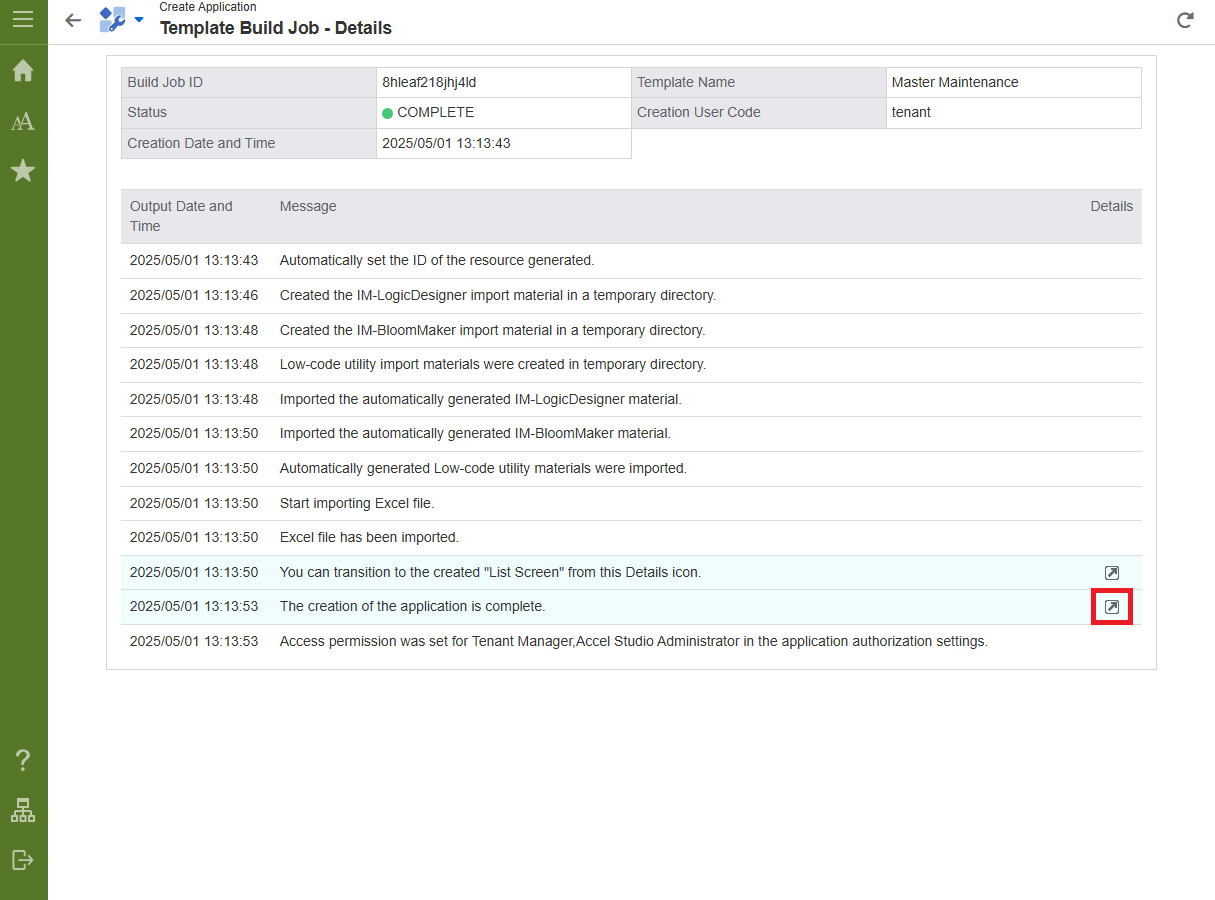Viewport: 1215px width, 900px height.
Task: Click the Message column header
Action: click(308, 206)
